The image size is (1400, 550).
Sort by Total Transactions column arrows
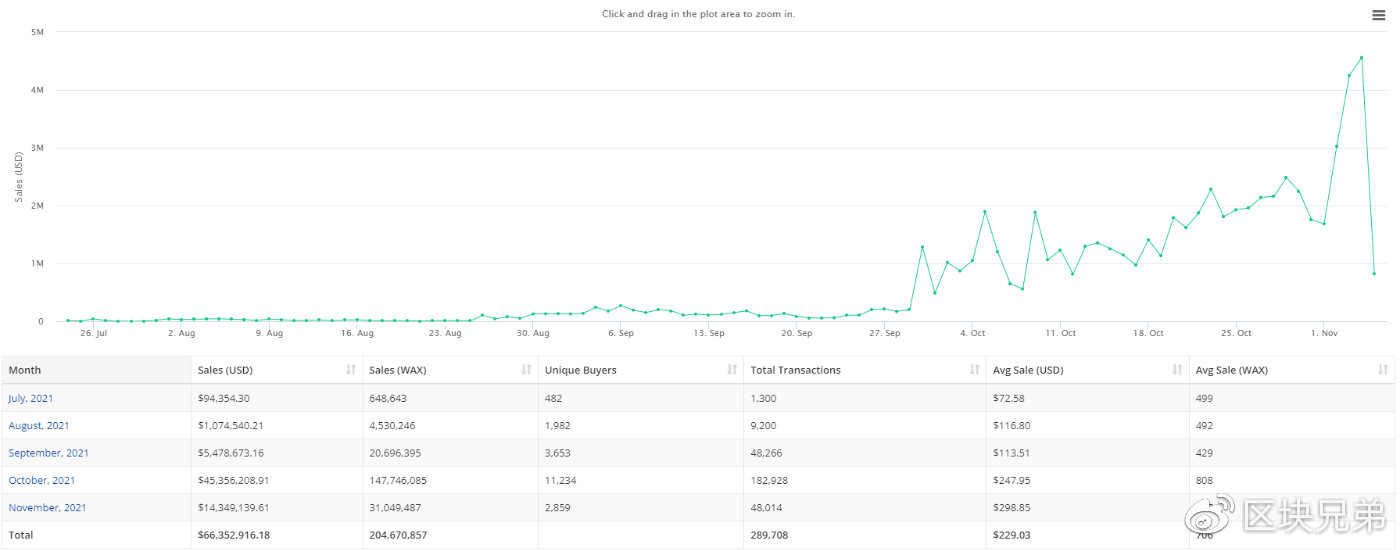point(974,370)
